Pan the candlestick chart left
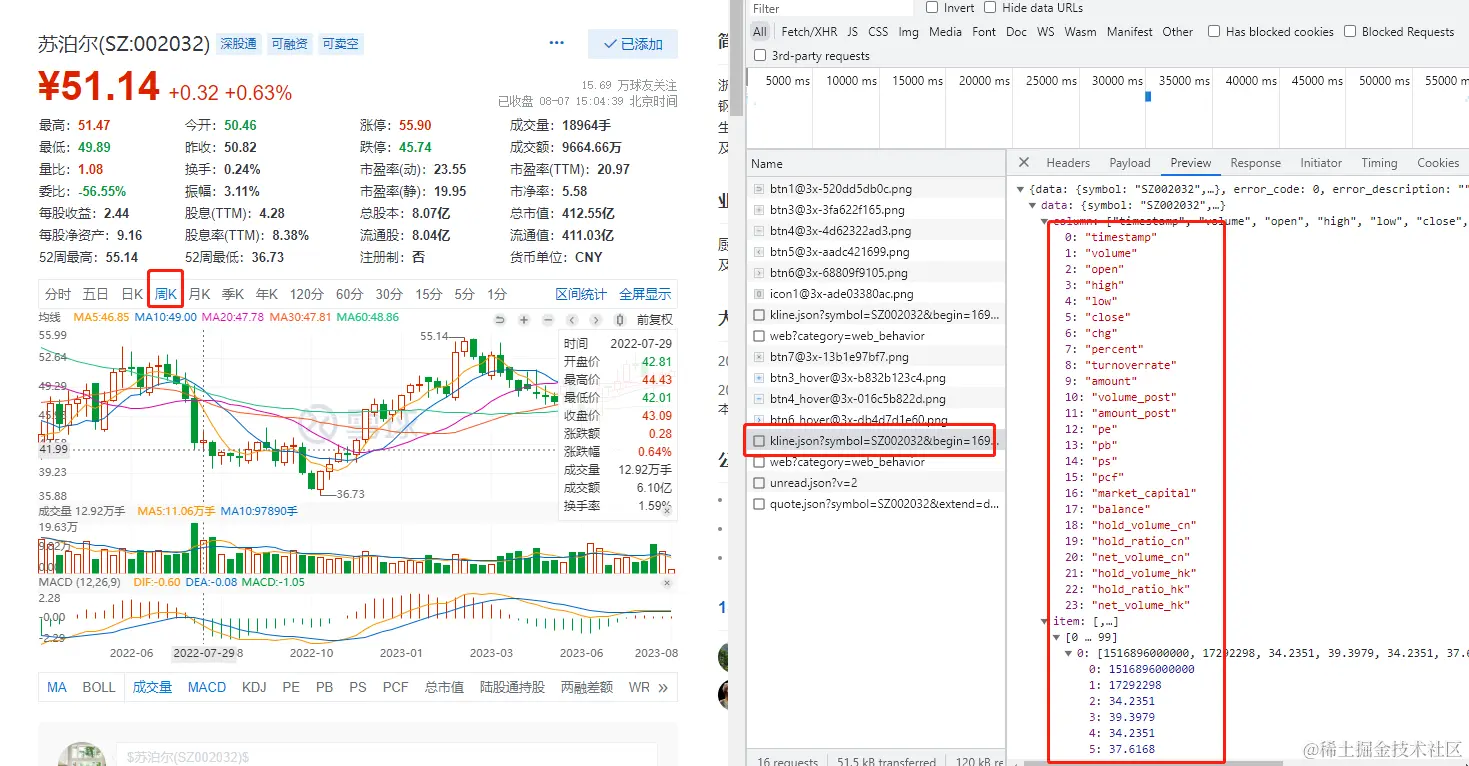This screenshot has width=1469, height=766. pyautogui.click(x=573, y=320)
